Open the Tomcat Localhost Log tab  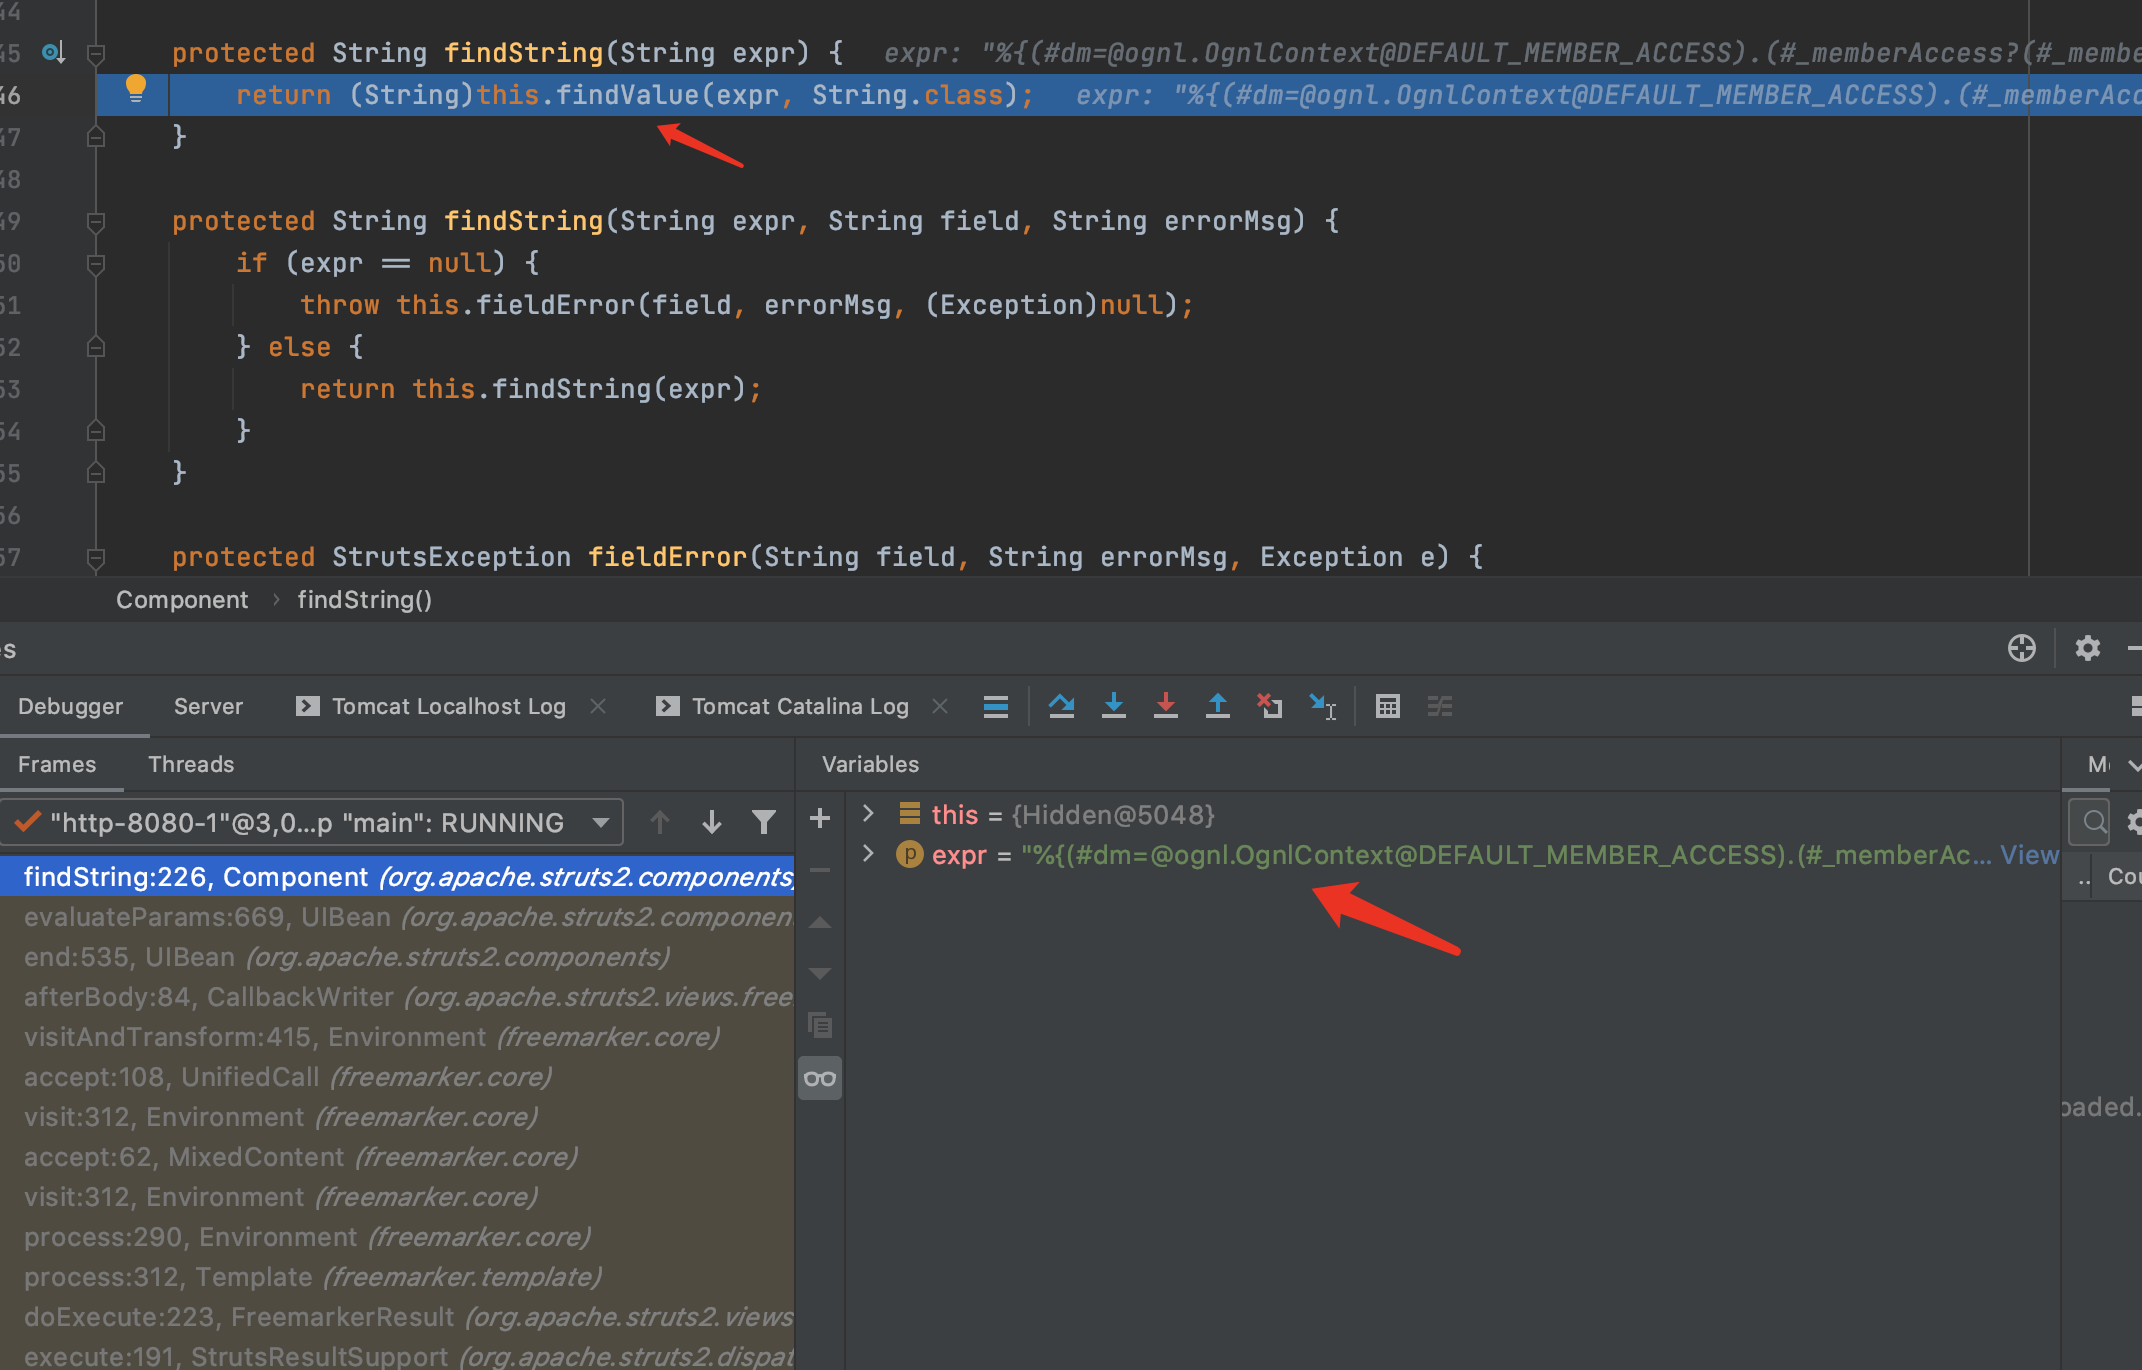431,706
